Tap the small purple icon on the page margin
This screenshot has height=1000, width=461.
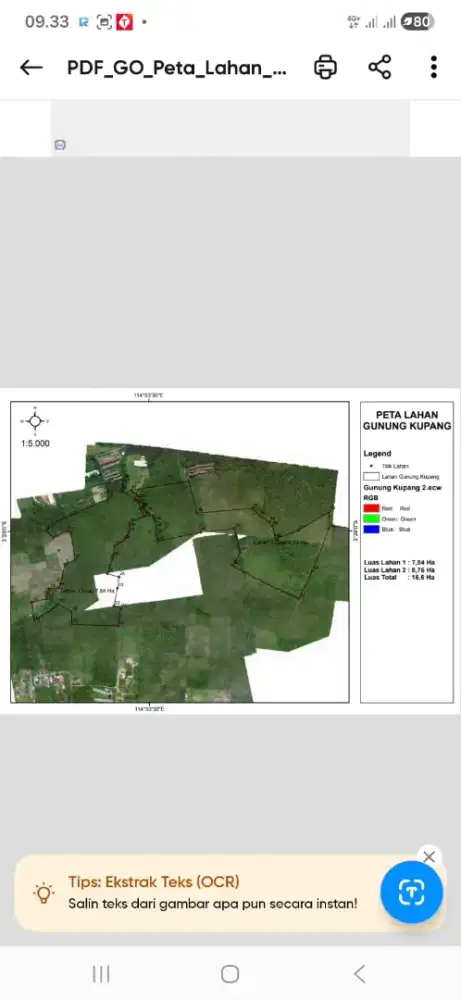pos(60,145)
